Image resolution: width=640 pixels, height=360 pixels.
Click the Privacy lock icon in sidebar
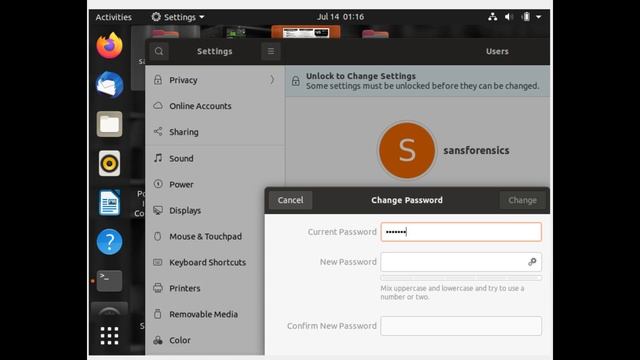pyautogui.click(x=158, y=80)
